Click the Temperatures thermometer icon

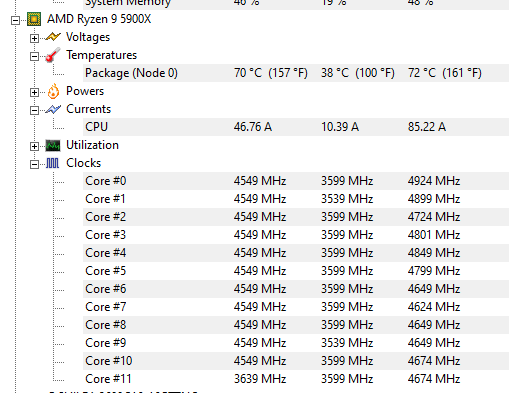point(53,55)
